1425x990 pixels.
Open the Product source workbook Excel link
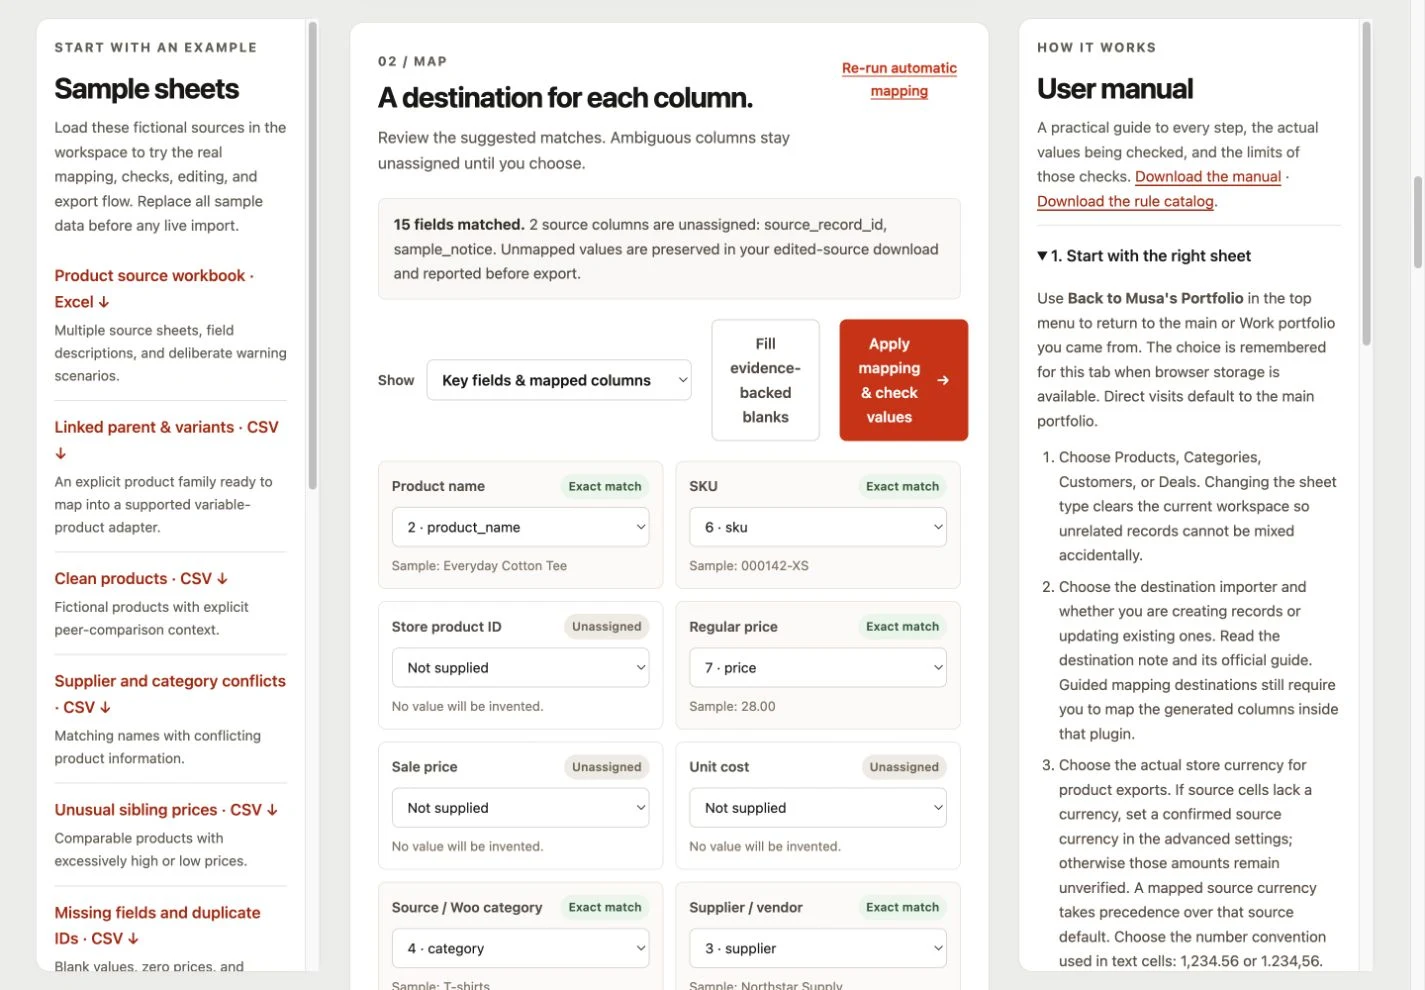154,288
